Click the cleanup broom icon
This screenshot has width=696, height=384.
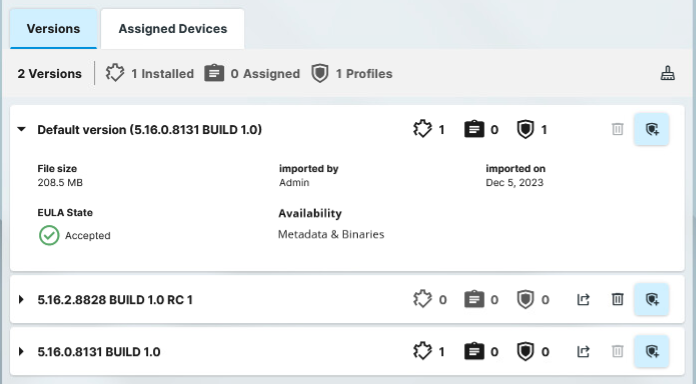click(668, 73)
